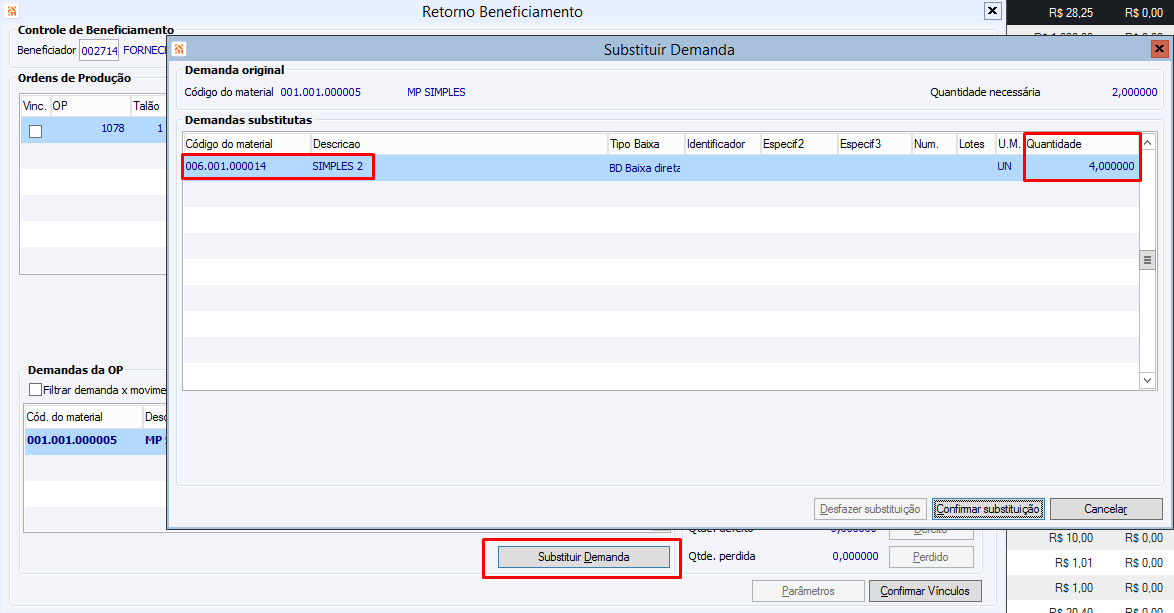
Task: Click R$ 1,01 value in background list
Action: pyautogui.click(x=1074, y=562)
